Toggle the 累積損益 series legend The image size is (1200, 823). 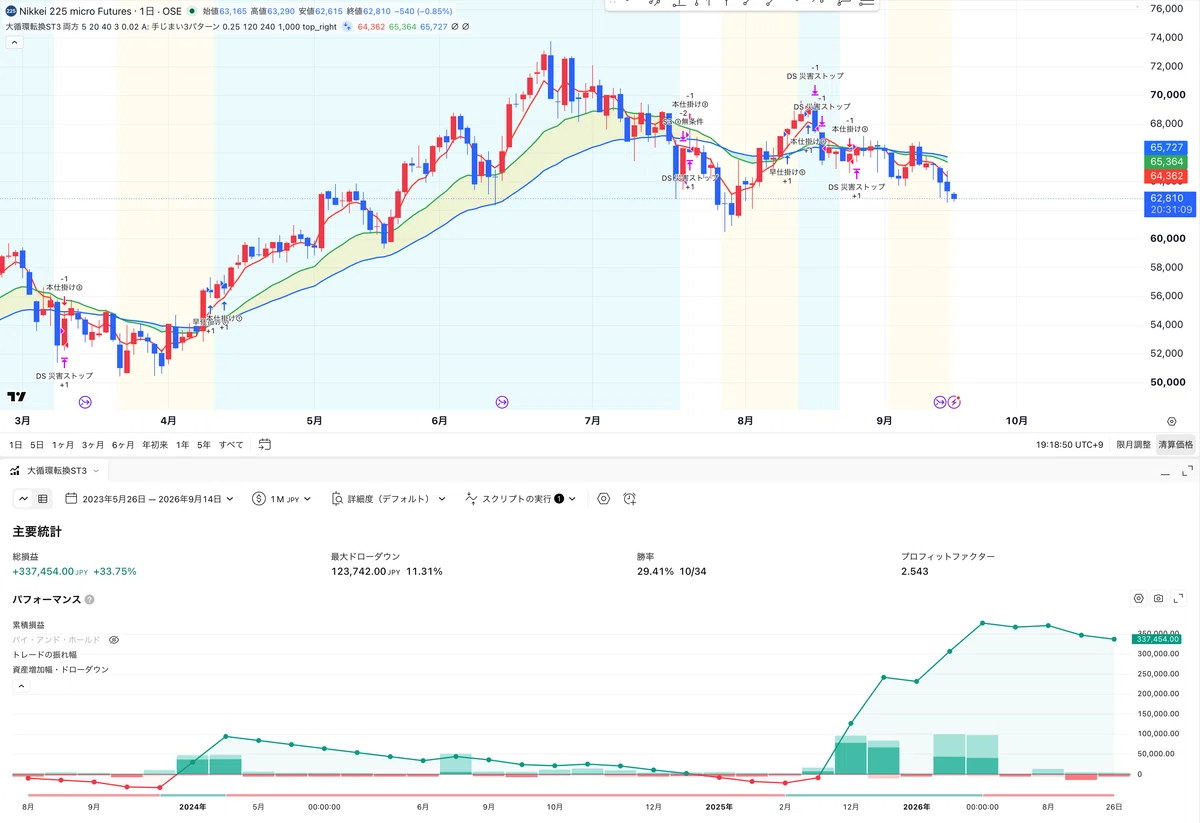(x=29, y=624)
